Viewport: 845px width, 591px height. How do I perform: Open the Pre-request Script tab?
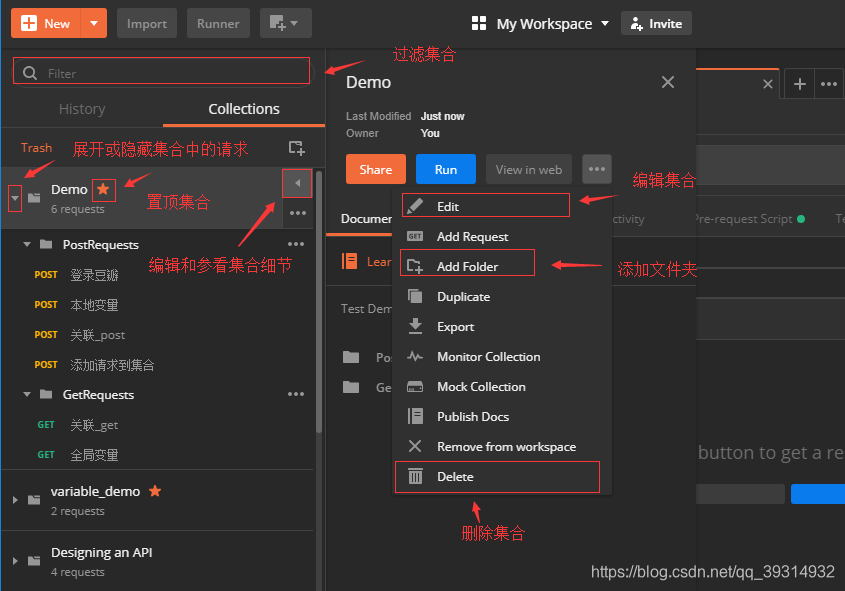click(749, 219)
